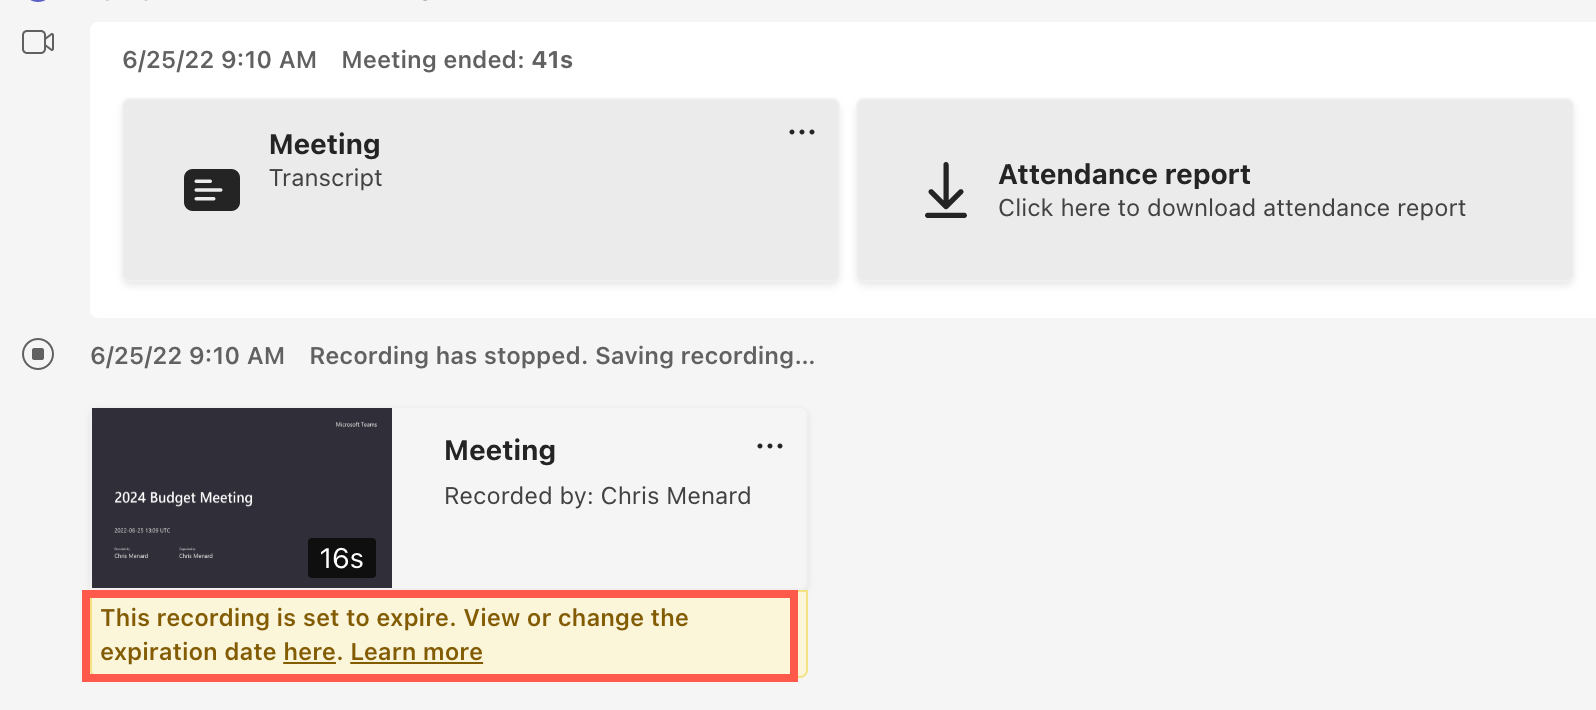
Task: Click the 6/25/22 9:10 AM recording timestamp
Action: [x=187, y=355]
